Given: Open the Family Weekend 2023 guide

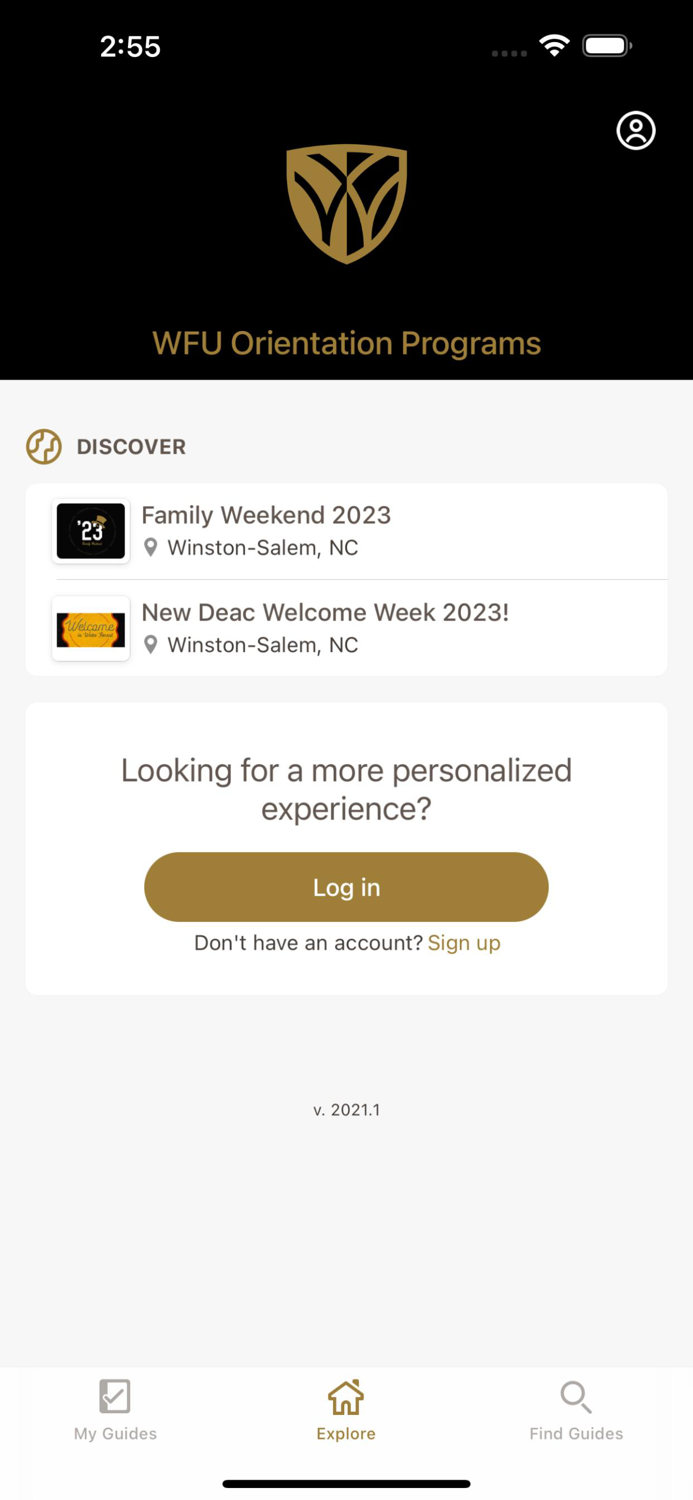Looking at the screenshot, I should [x=265, y=515].
